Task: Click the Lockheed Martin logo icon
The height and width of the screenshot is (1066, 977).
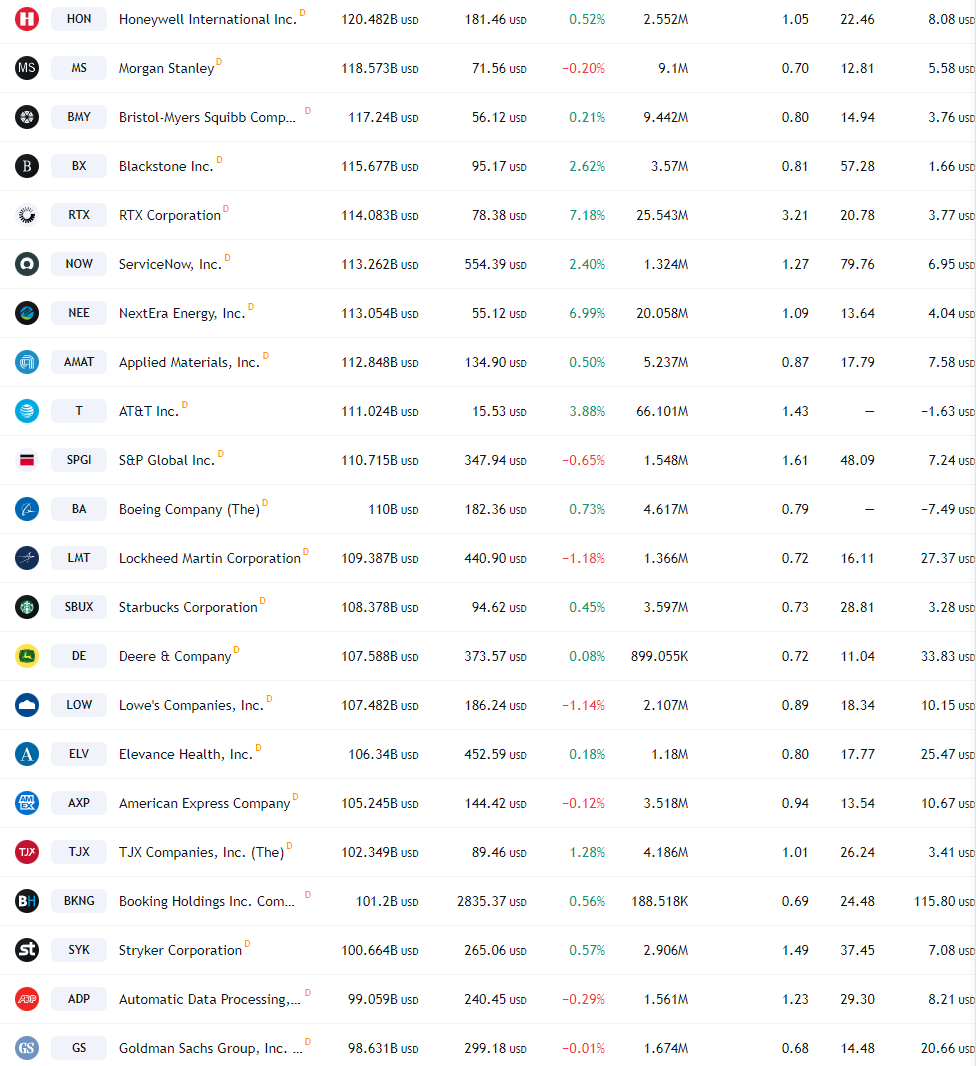Action: (x=27, y=557)
